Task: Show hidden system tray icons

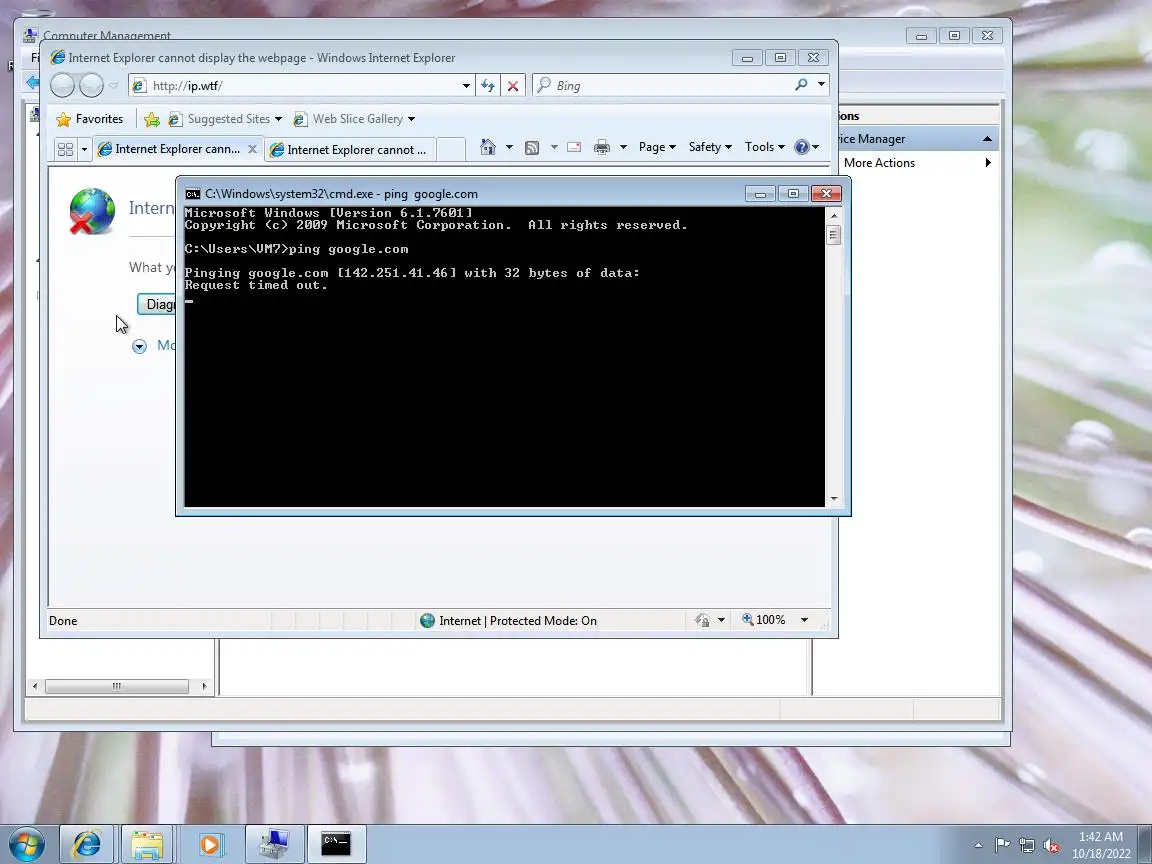Action: [978, 845]
